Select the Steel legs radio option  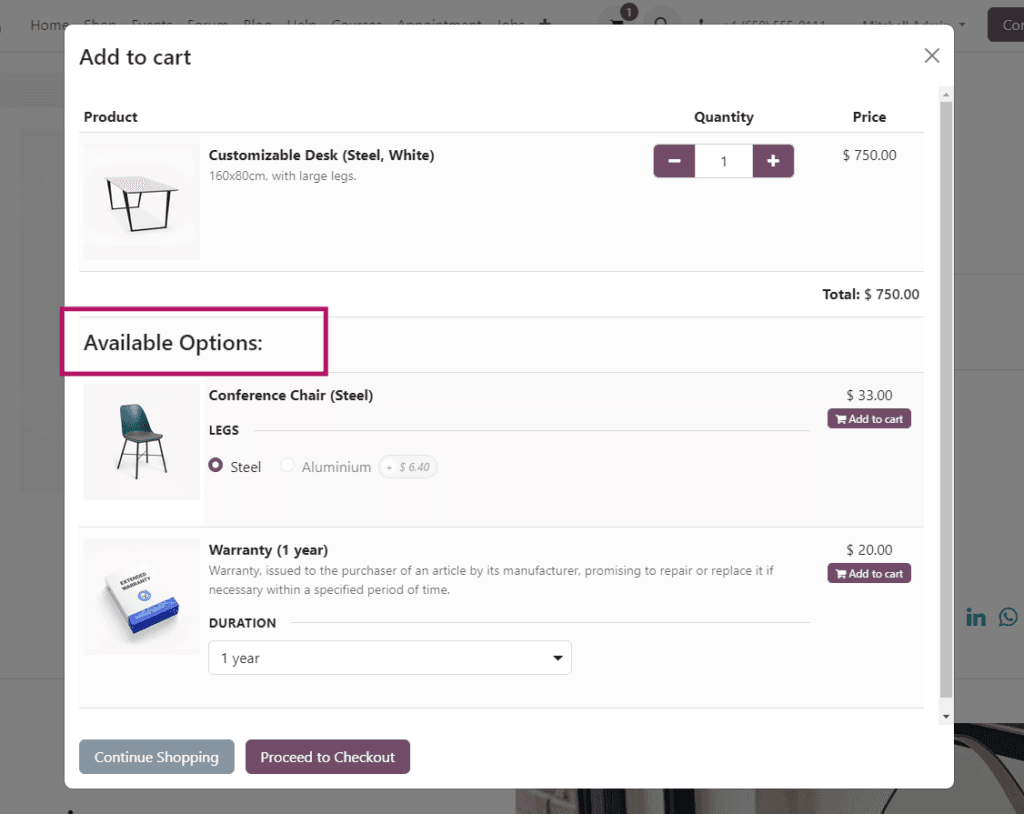(216, 466)
